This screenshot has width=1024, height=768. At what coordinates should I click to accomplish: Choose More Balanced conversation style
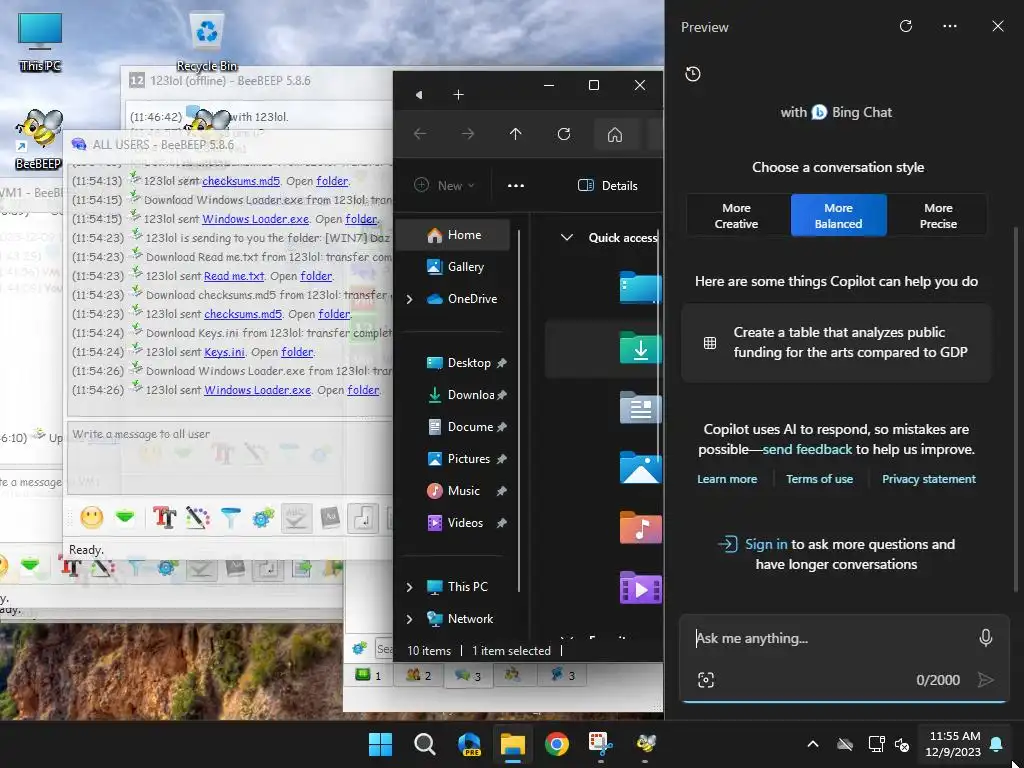click(839, 216)
